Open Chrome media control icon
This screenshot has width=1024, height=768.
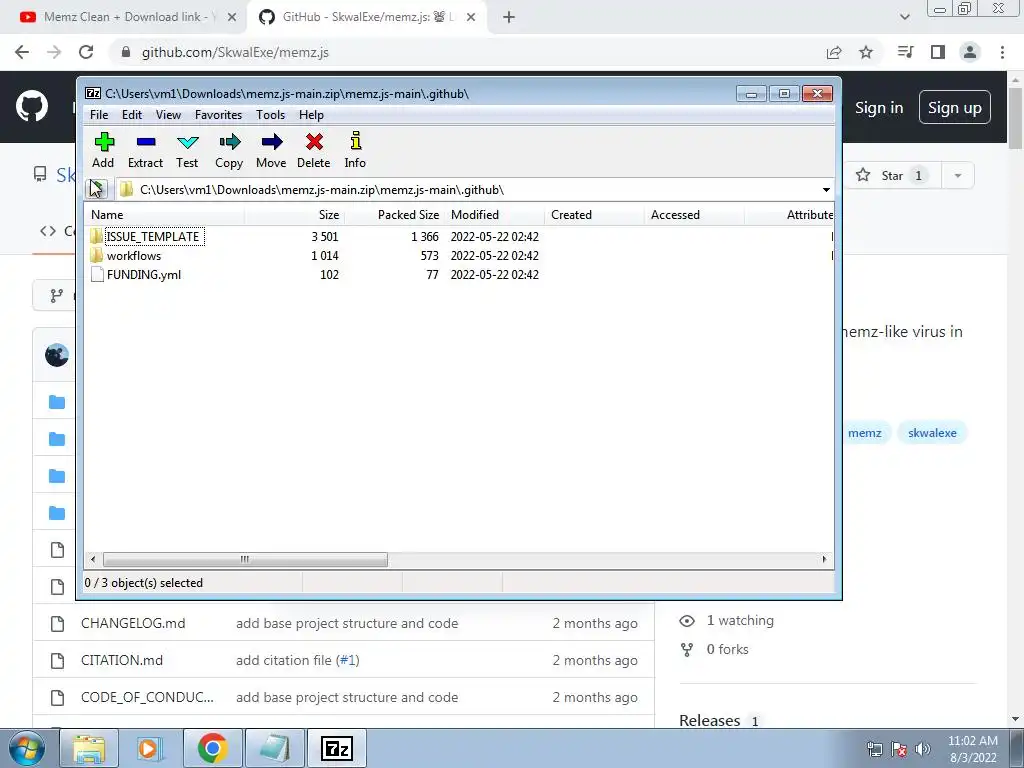pyautogui.click(x=905, y=52)
